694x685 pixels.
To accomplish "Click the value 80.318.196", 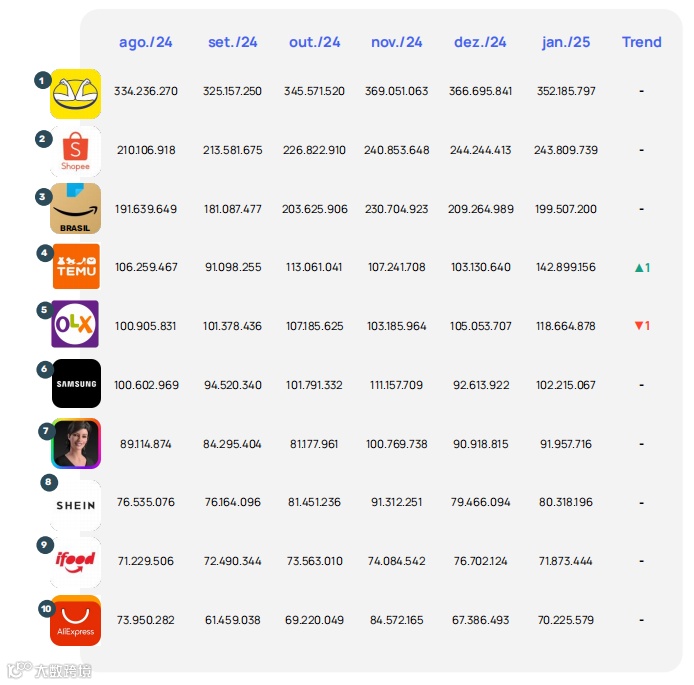I will [x=566, y=502].
